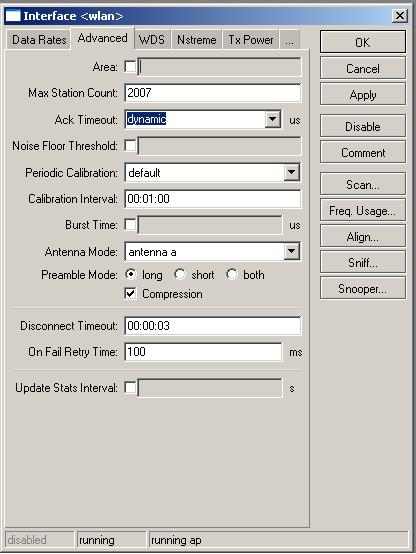This screenshot has height=554, width=416.
Task: Enable the Area checkbox
Action: tap(130, 66)
